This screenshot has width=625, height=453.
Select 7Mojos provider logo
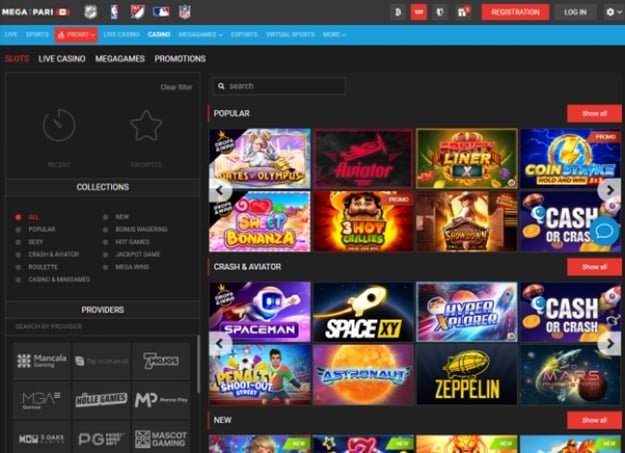[161, 360]
